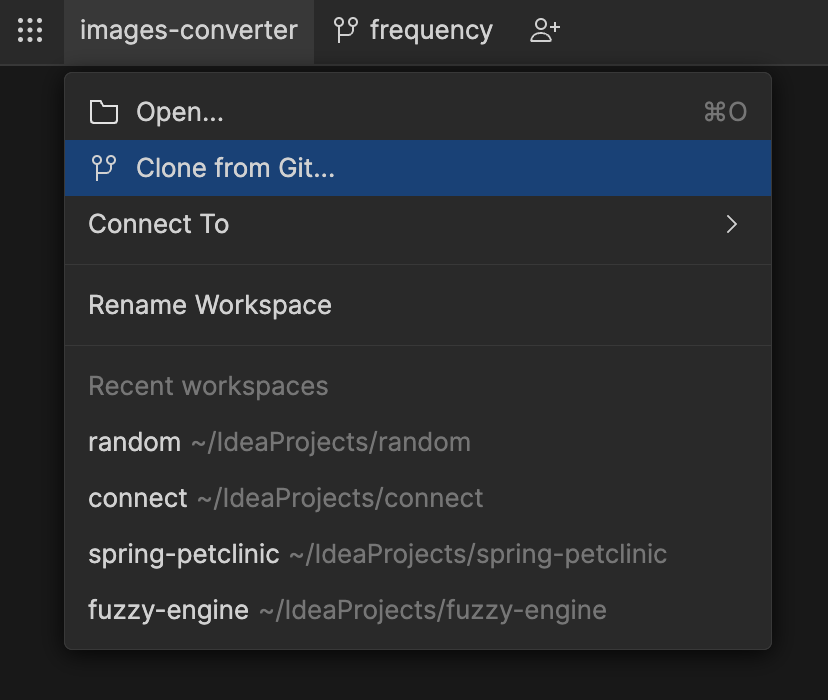Open the connect recent workspace
The height and width of the screenshot is (700, 828).
138,498
